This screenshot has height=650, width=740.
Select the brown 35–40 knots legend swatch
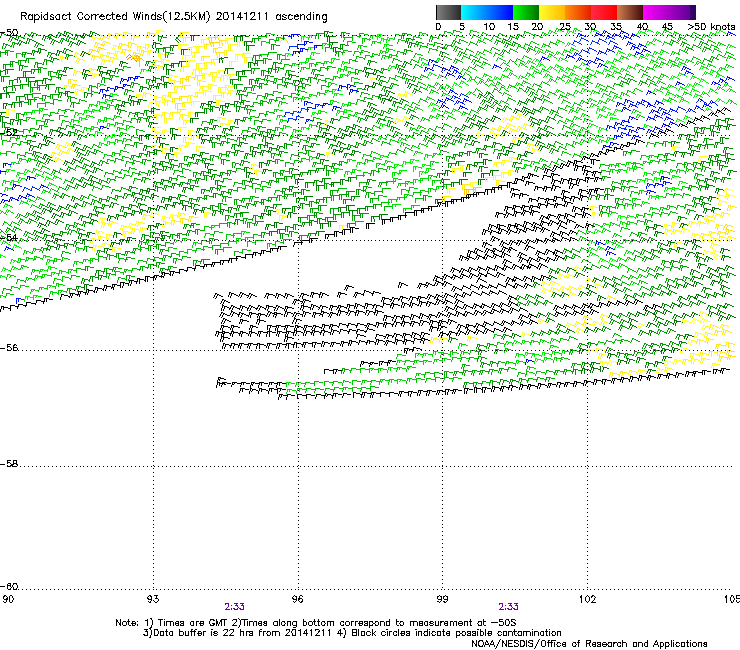pos(630,12)
